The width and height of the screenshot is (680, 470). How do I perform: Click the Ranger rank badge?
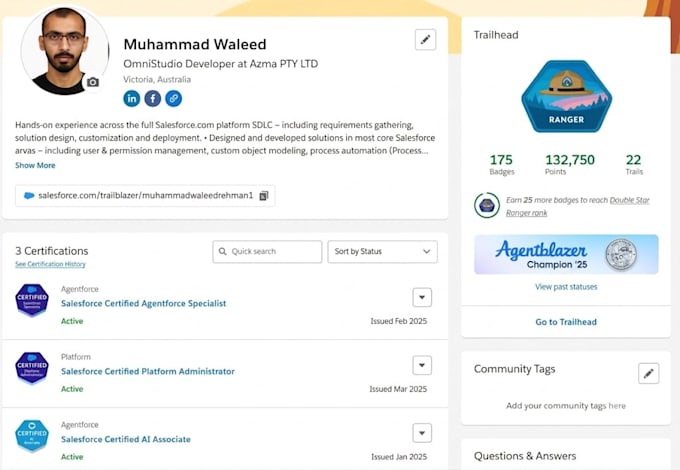tap(566, 96)
